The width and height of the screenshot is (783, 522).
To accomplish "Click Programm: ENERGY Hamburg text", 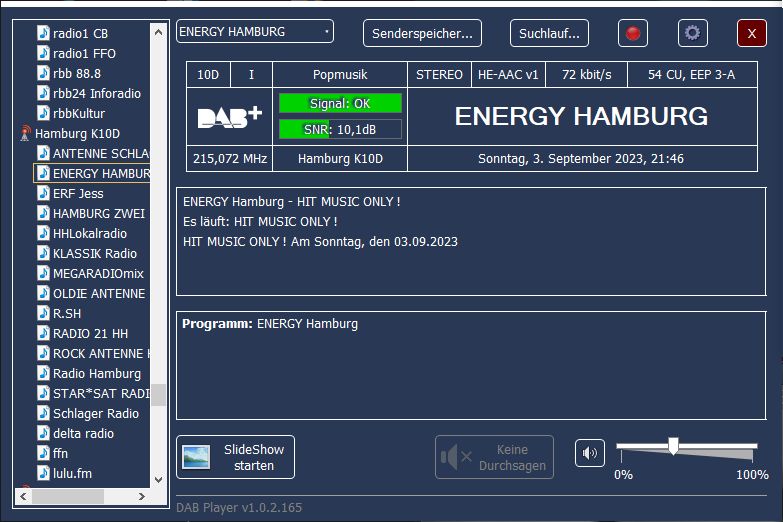I will 270,324.
